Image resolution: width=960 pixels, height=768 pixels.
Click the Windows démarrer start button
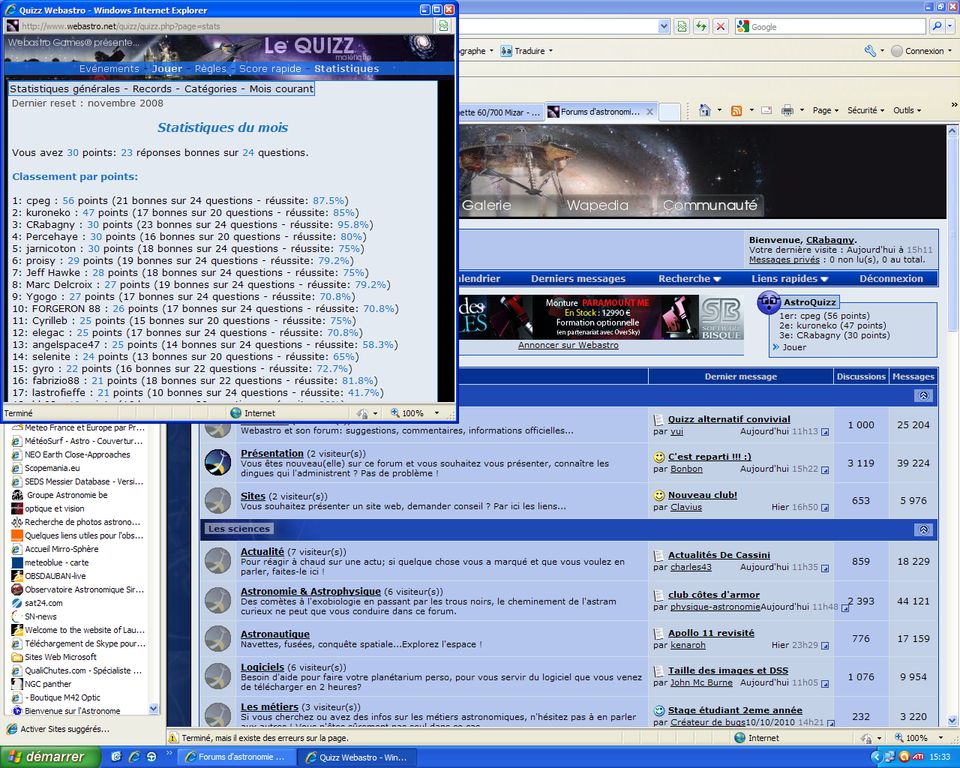pyautogui.click(x=50, y=757)
